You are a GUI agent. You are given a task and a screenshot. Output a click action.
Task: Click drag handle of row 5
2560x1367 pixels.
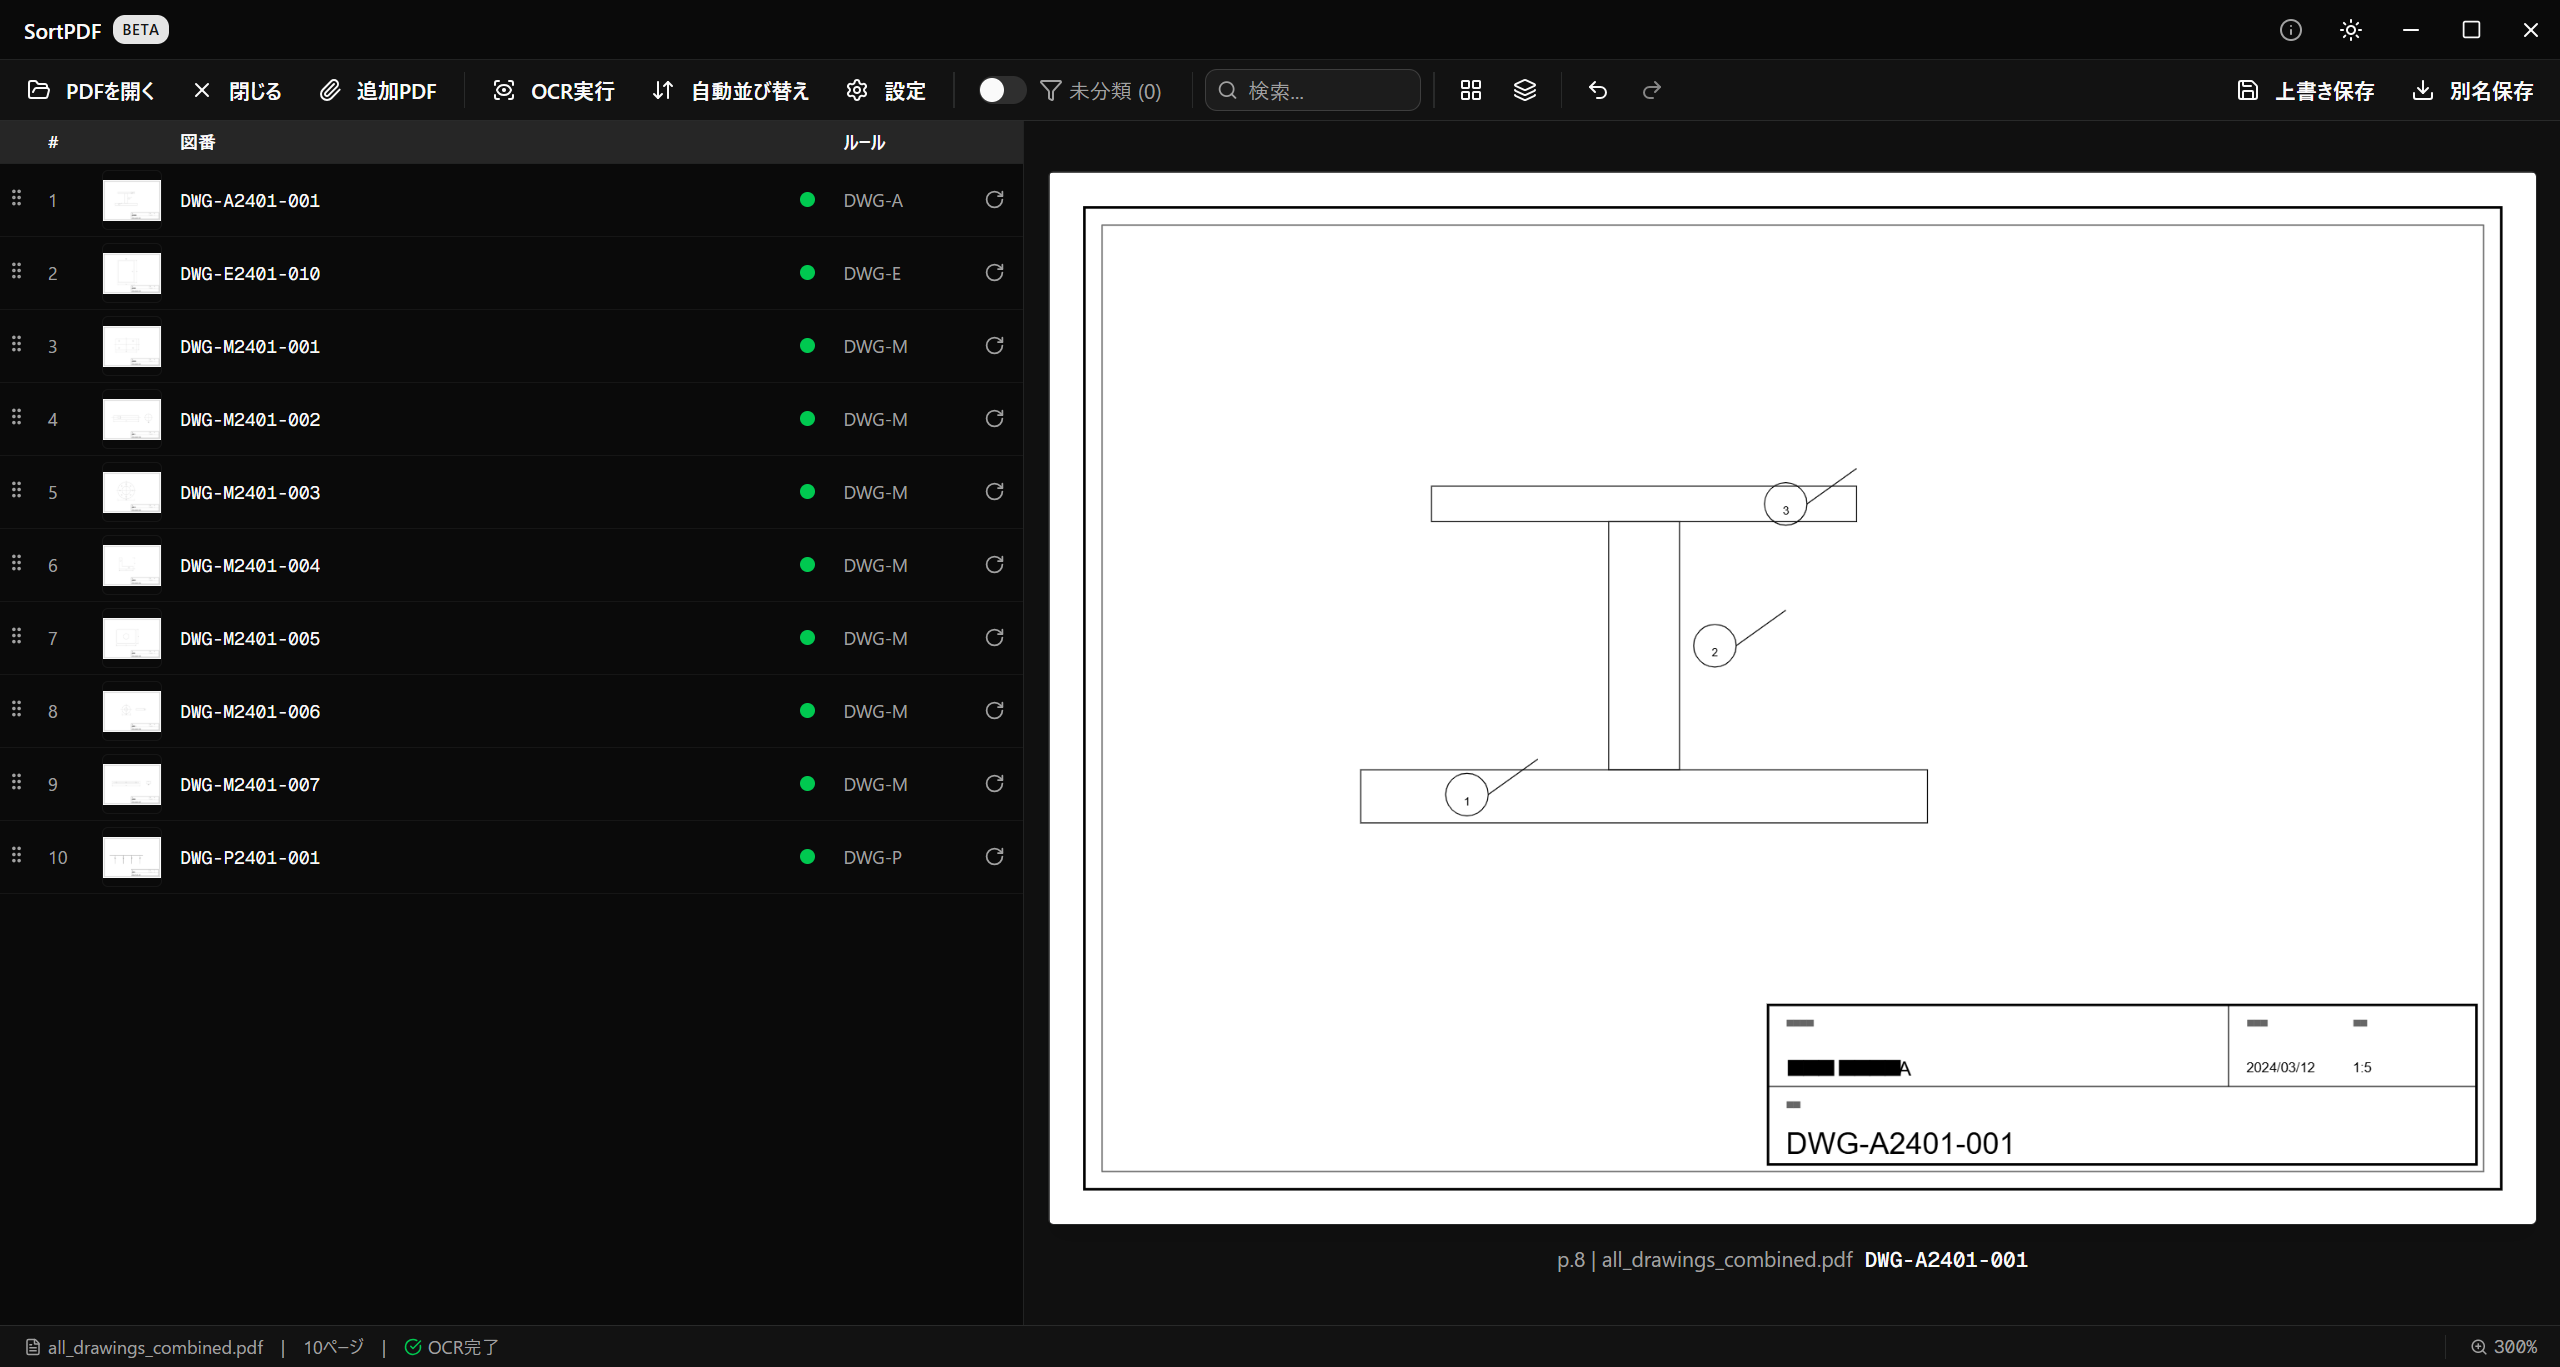[x=16, y=490]
